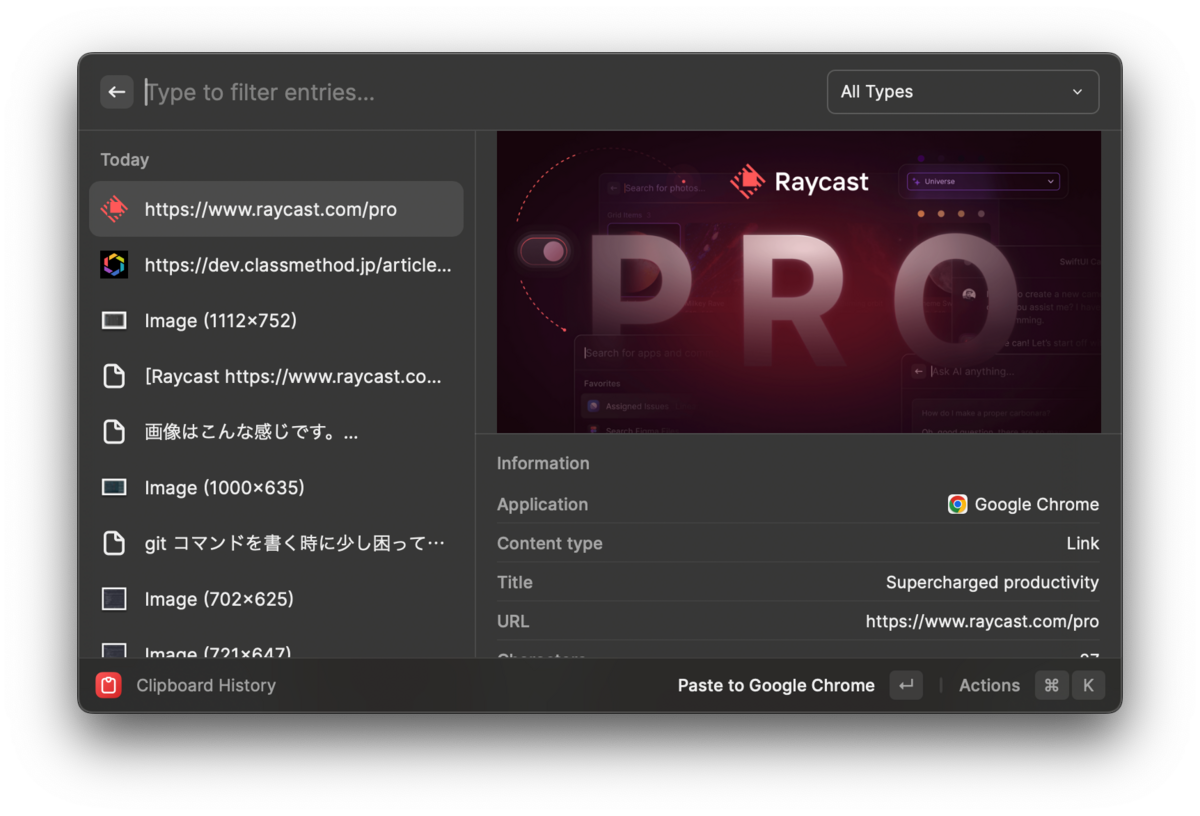
Task: Click the Supercharged productivity title value
Action: click(992, 582)
